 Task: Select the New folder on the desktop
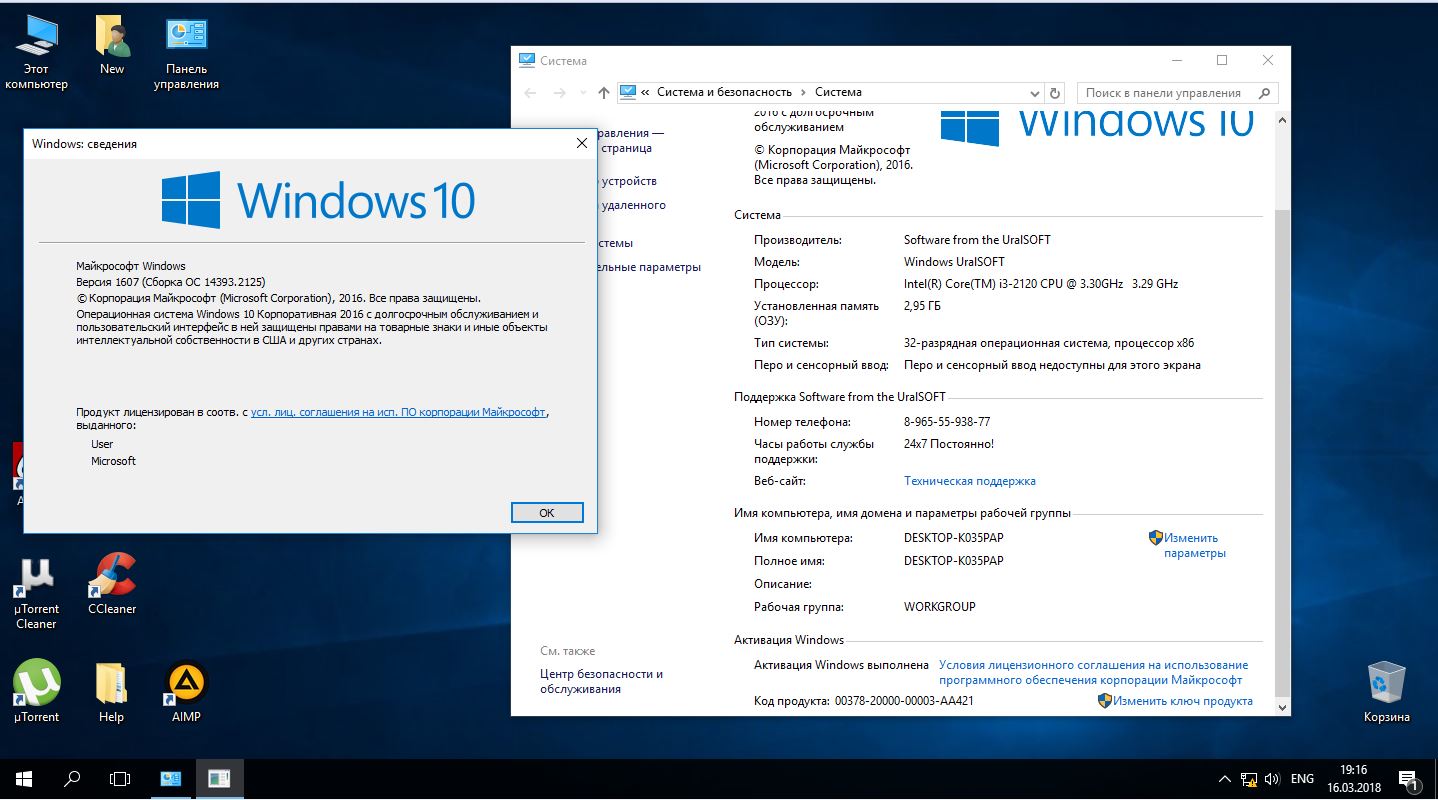tap(112, 46)
